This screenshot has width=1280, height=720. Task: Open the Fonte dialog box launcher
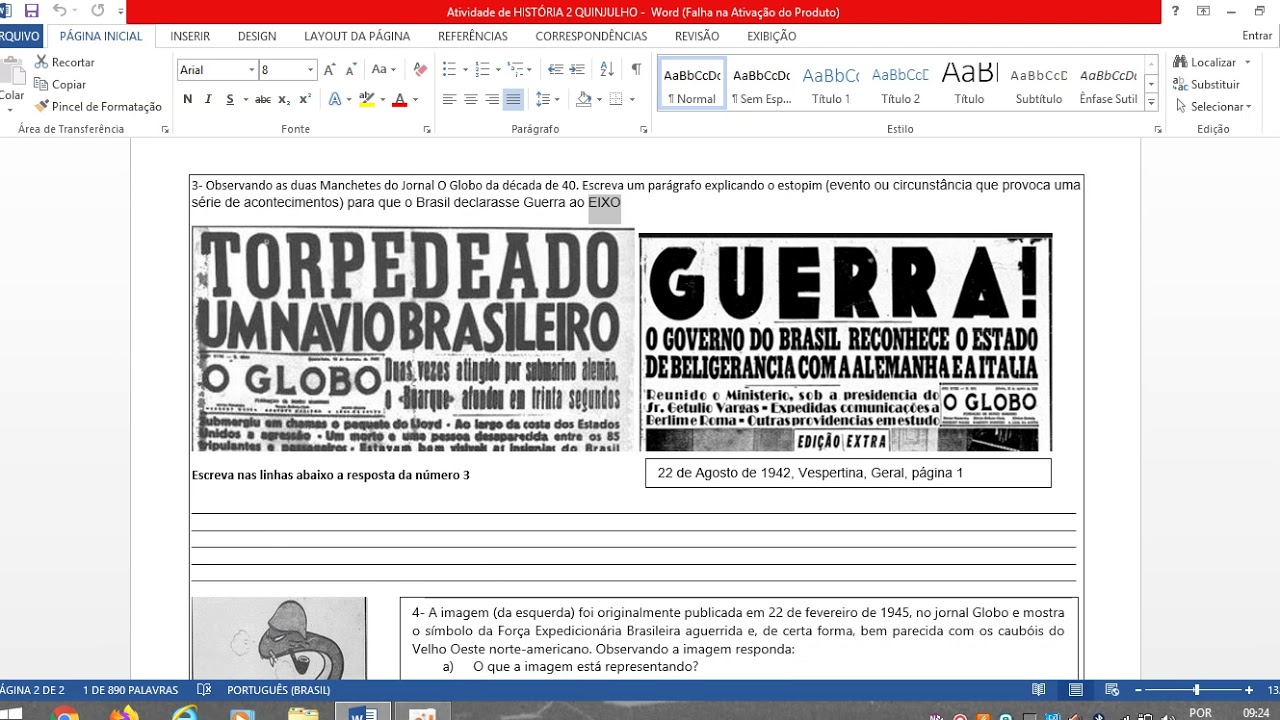[x=427, y=130]
